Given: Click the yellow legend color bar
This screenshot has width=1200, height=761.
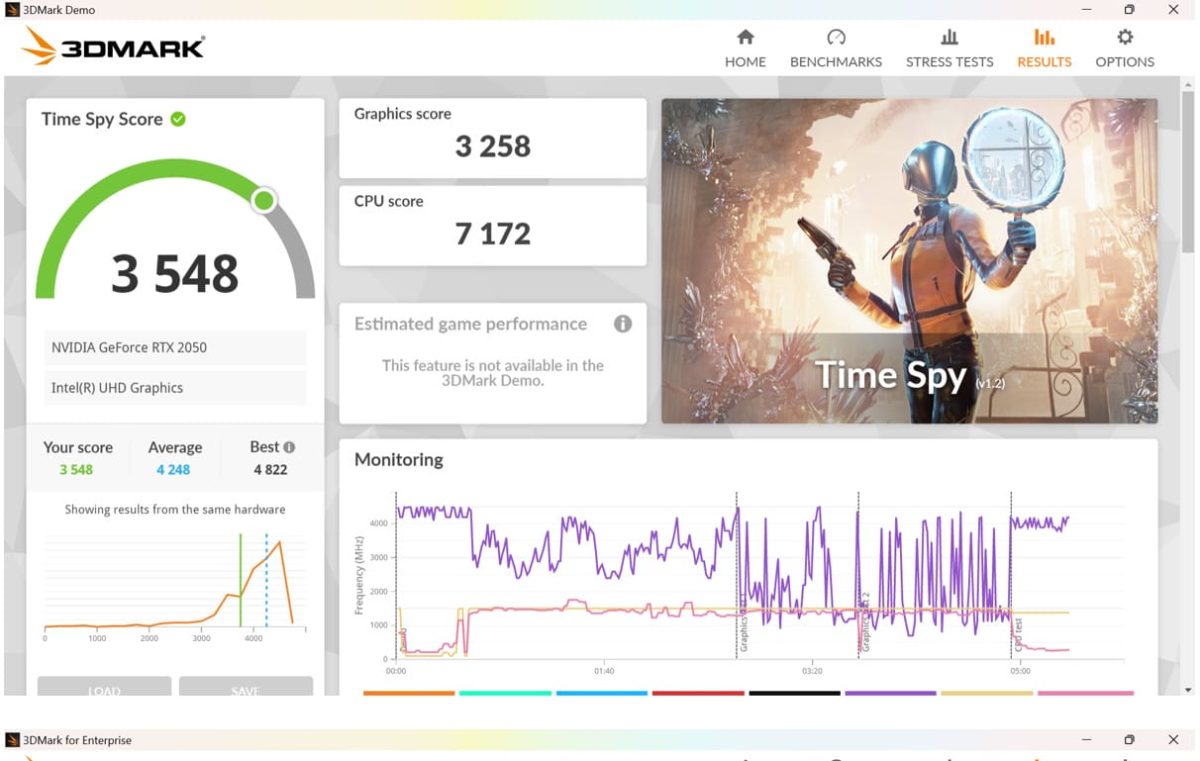Looking at the screenshot, I should click(987, 692).
